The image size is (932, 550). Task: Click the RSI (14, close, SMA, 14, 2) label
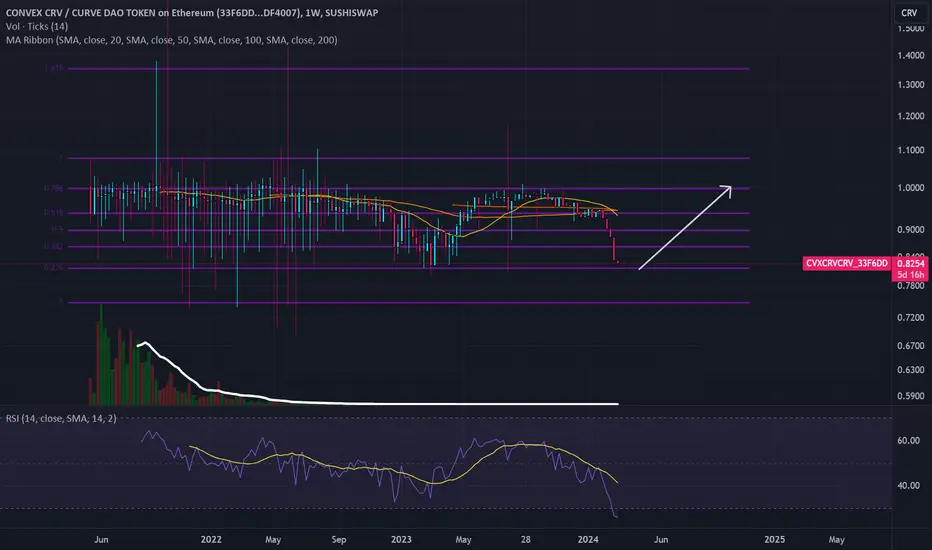point(61,419)
